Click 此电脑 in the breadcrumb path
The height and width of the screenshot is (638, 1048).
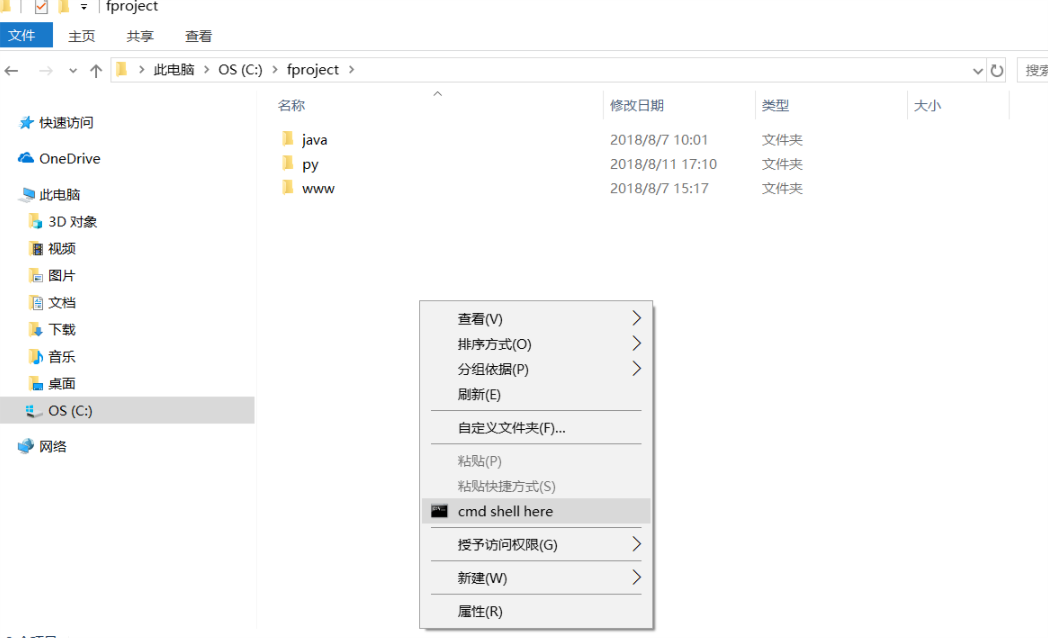(x=173, y=70)
